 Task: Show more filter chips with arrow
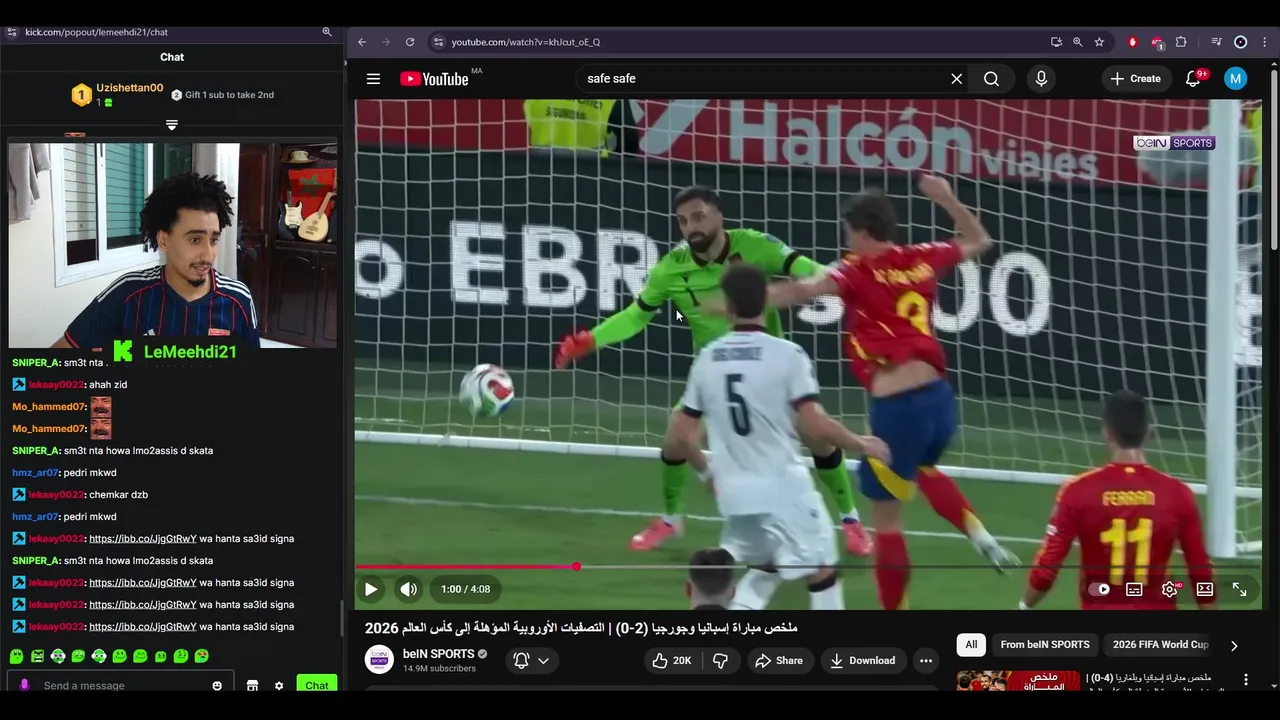1234,646
